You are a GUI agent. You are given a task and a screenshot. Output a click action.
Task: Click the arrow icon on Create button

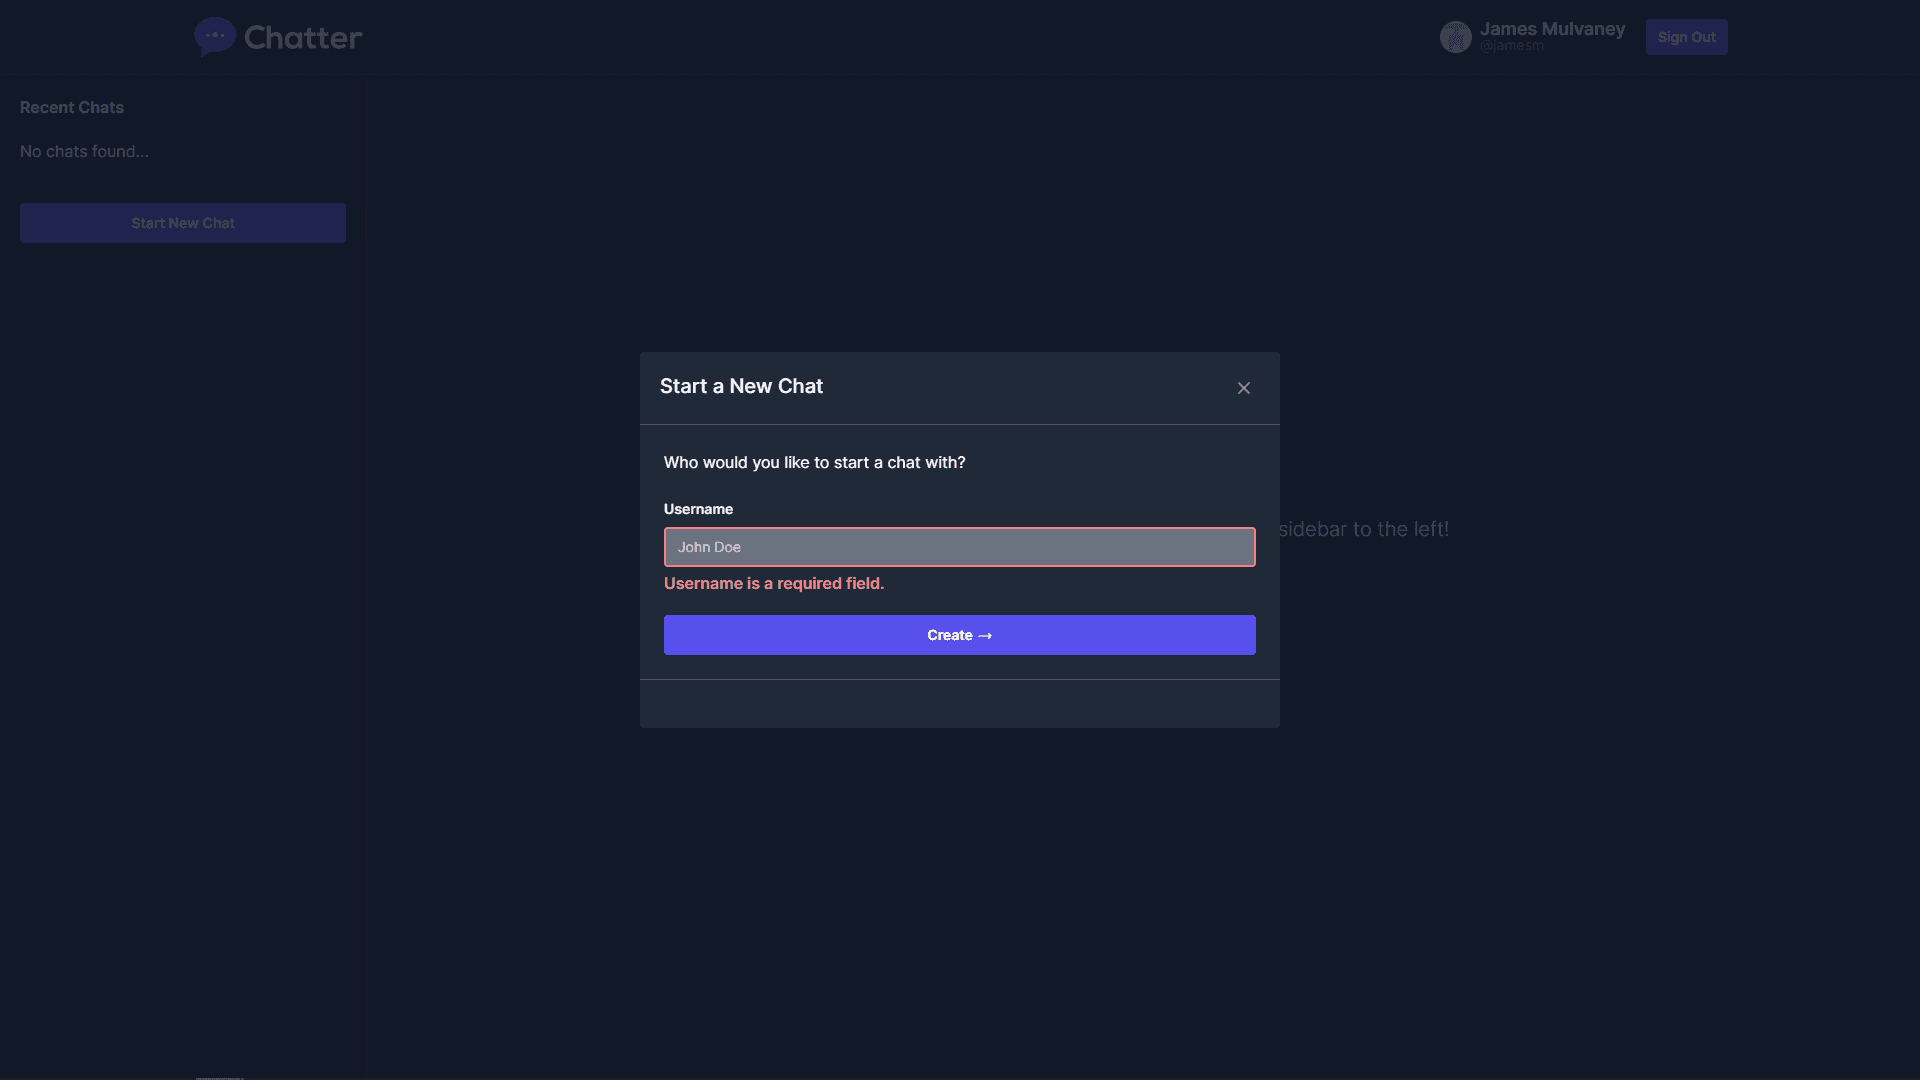click(985, 636)
